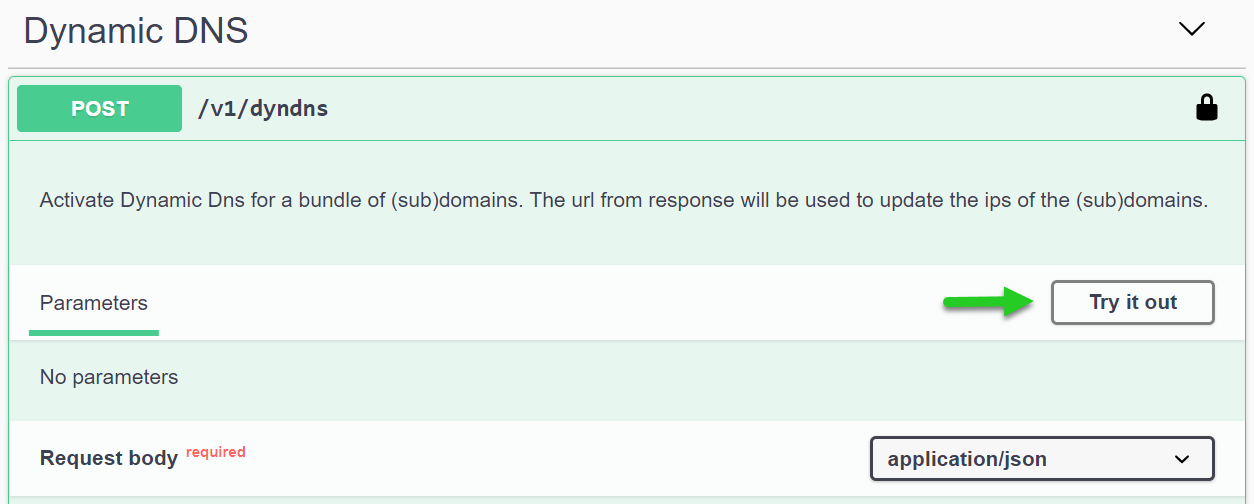1254x504 pixels.
Task: Click the application/json text in the select box
Action: [967, 460]
